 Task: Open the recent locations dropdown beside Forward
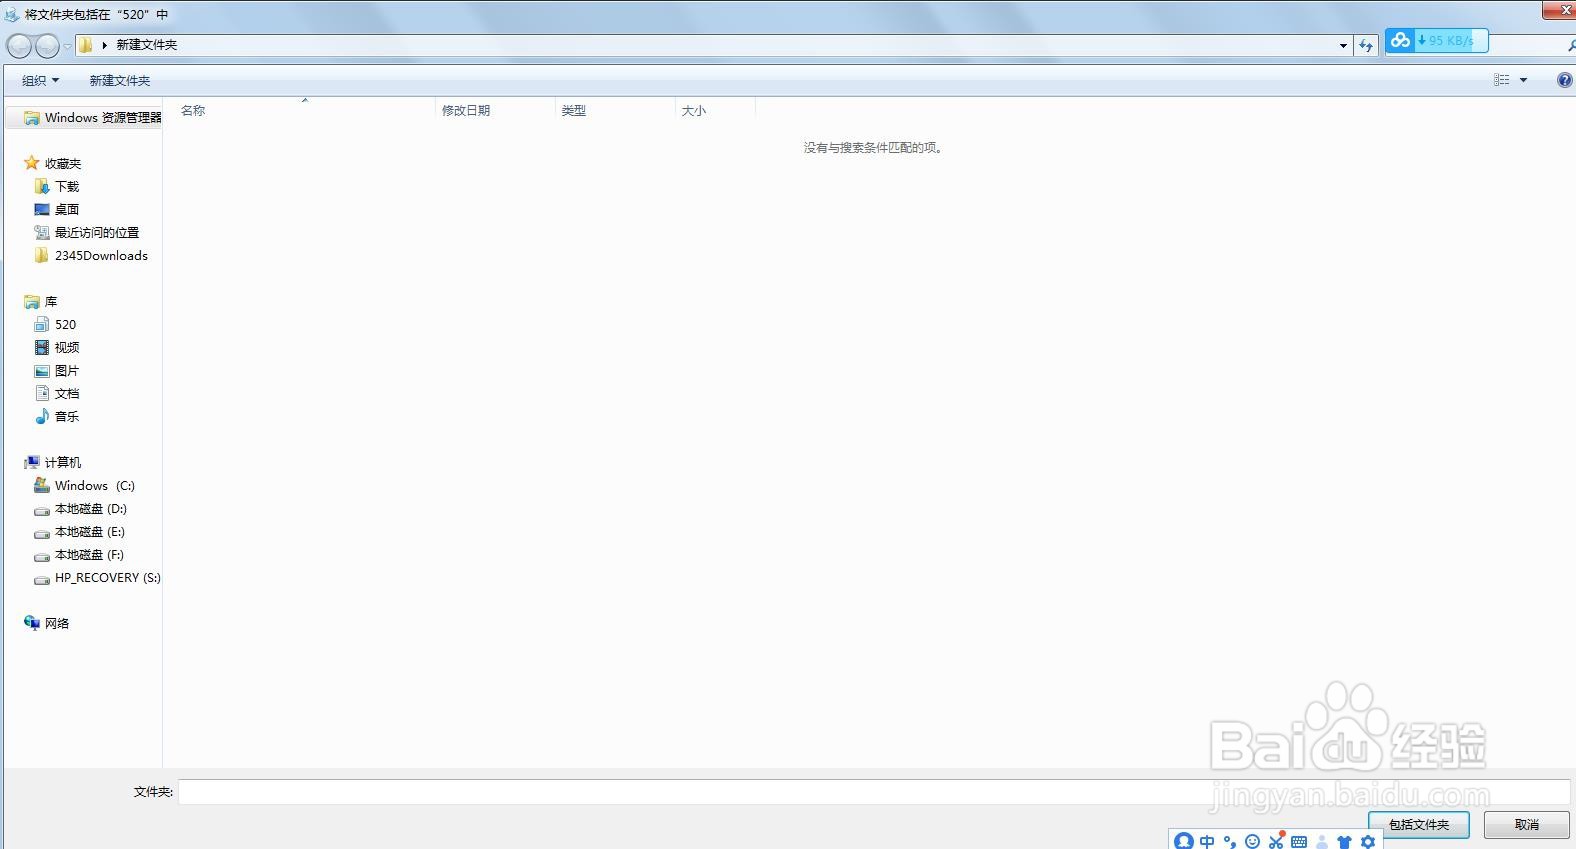click(x=67, y=46)
